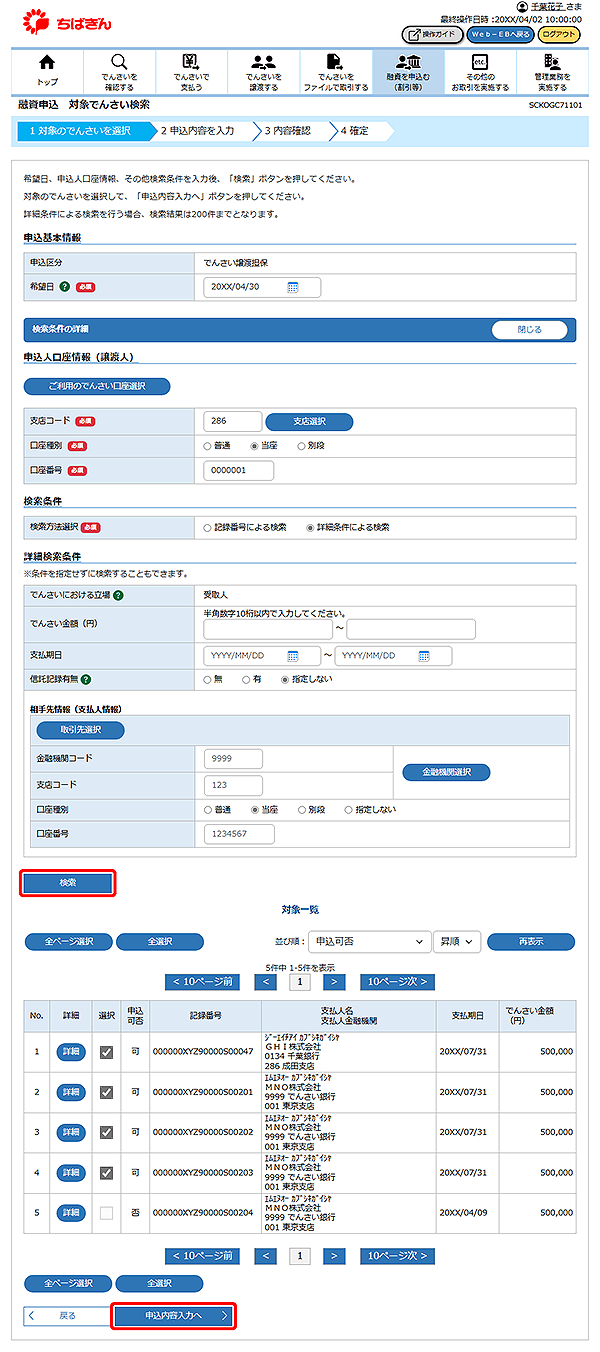Click bottom 全選択 button
This screenshot has height=1352, width=600.
click(x=159, y=1283)
